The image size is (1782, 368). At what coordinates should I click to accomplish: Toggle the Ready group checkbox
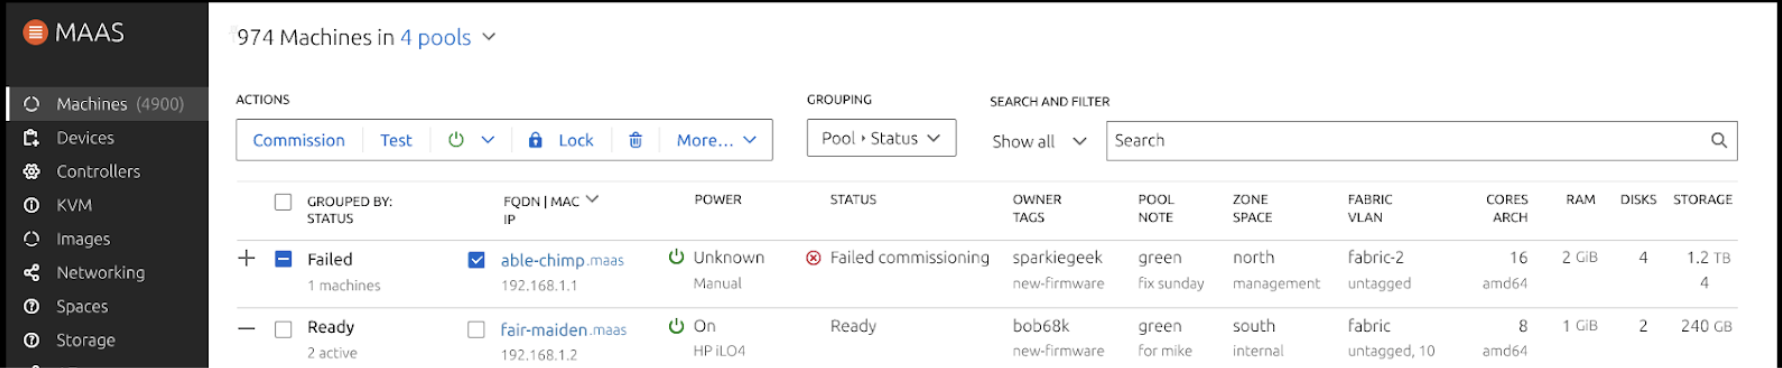(x=283, y=329)
